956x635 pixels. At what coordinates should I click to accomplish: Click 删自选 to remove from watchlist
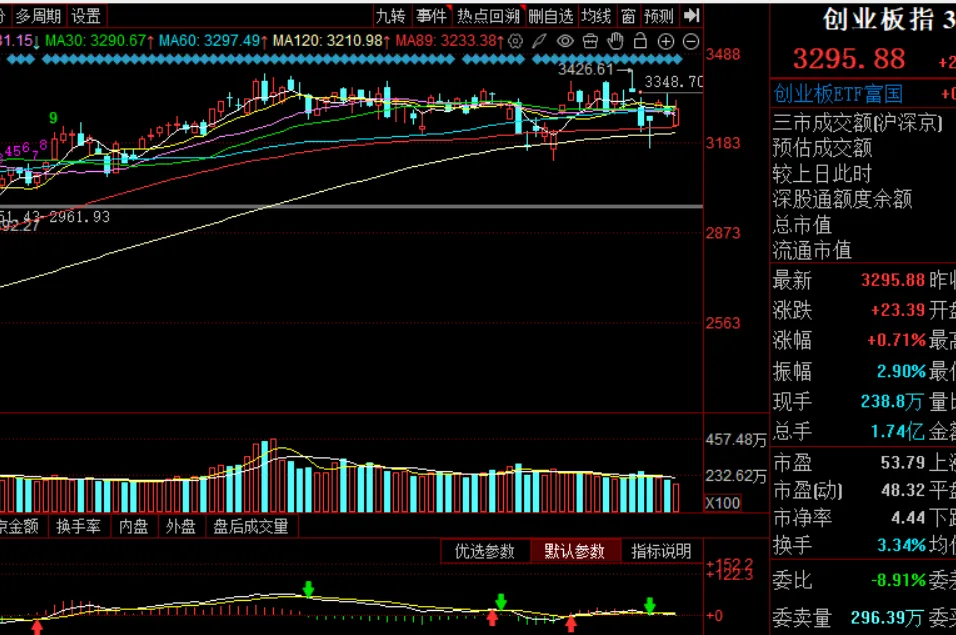pyautogui.click(x=551, y=16)
